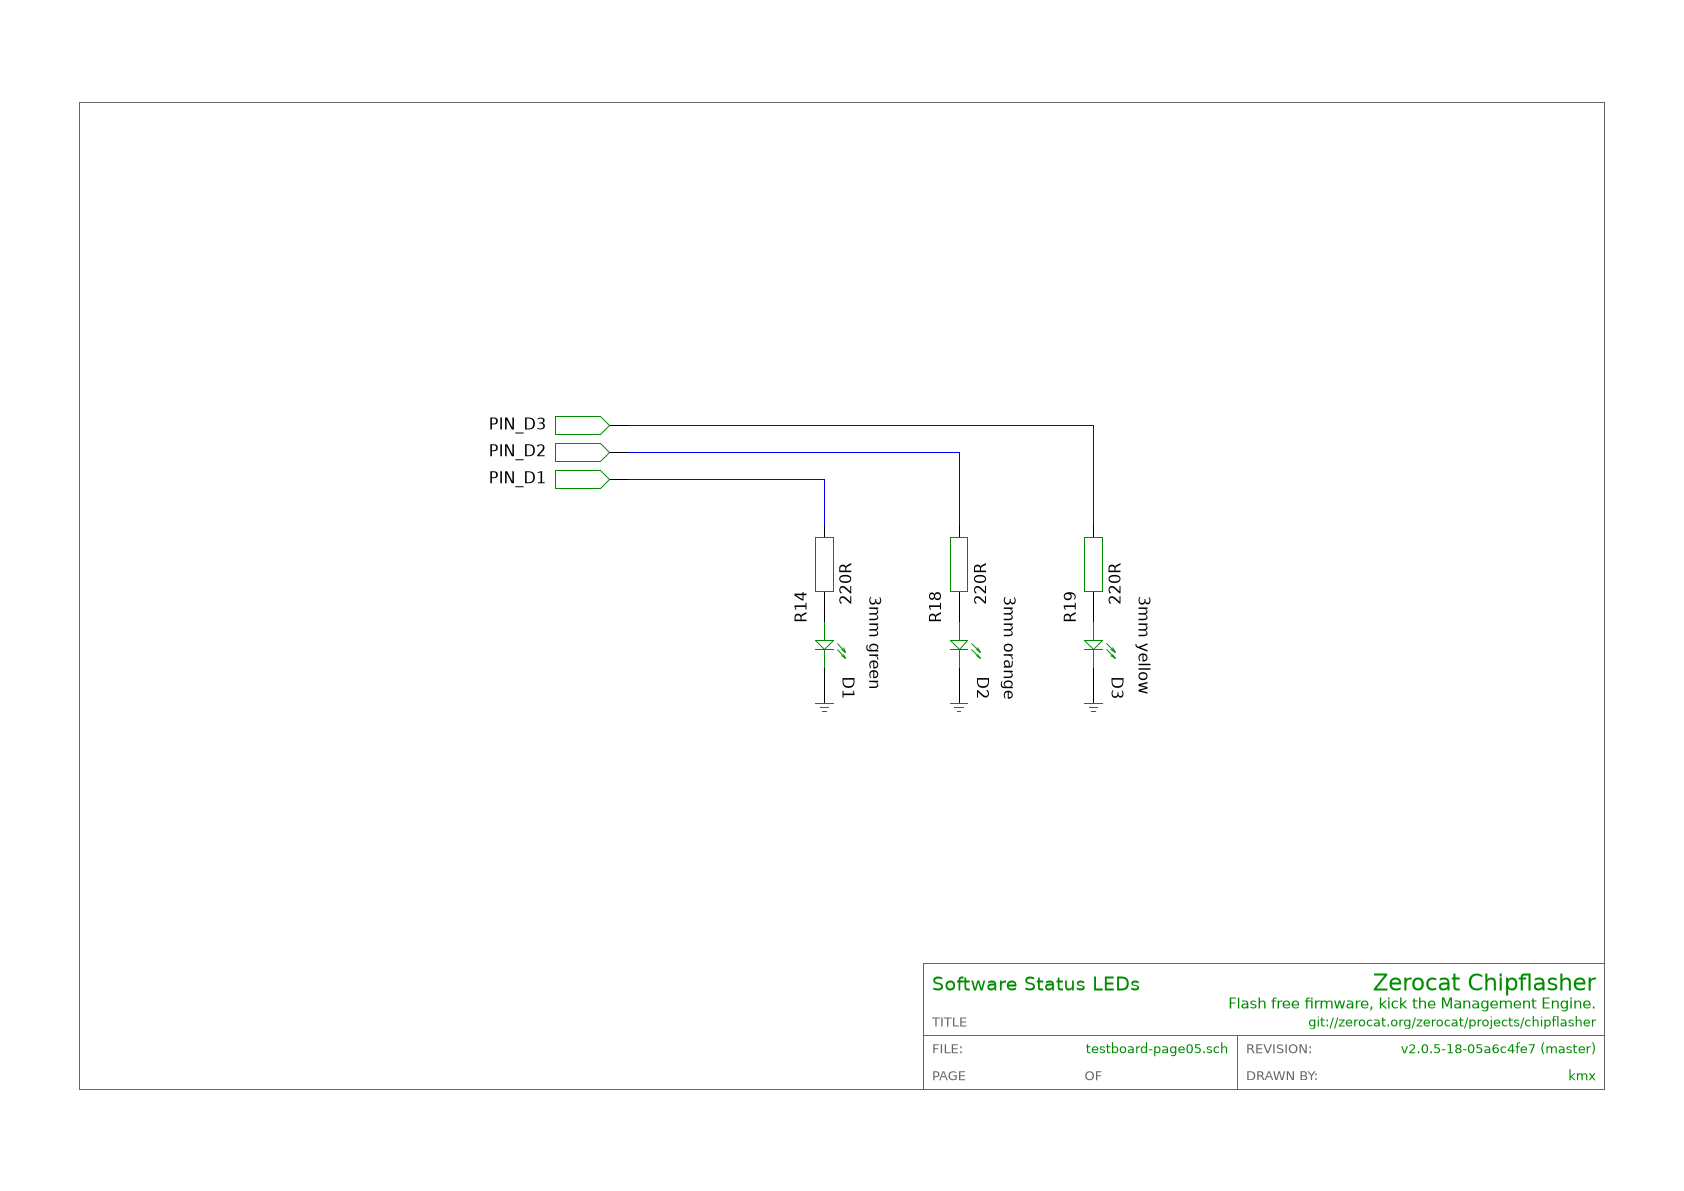
Task: Click the testboard-page05.sch file name
Action: tap(1157, 1049)
